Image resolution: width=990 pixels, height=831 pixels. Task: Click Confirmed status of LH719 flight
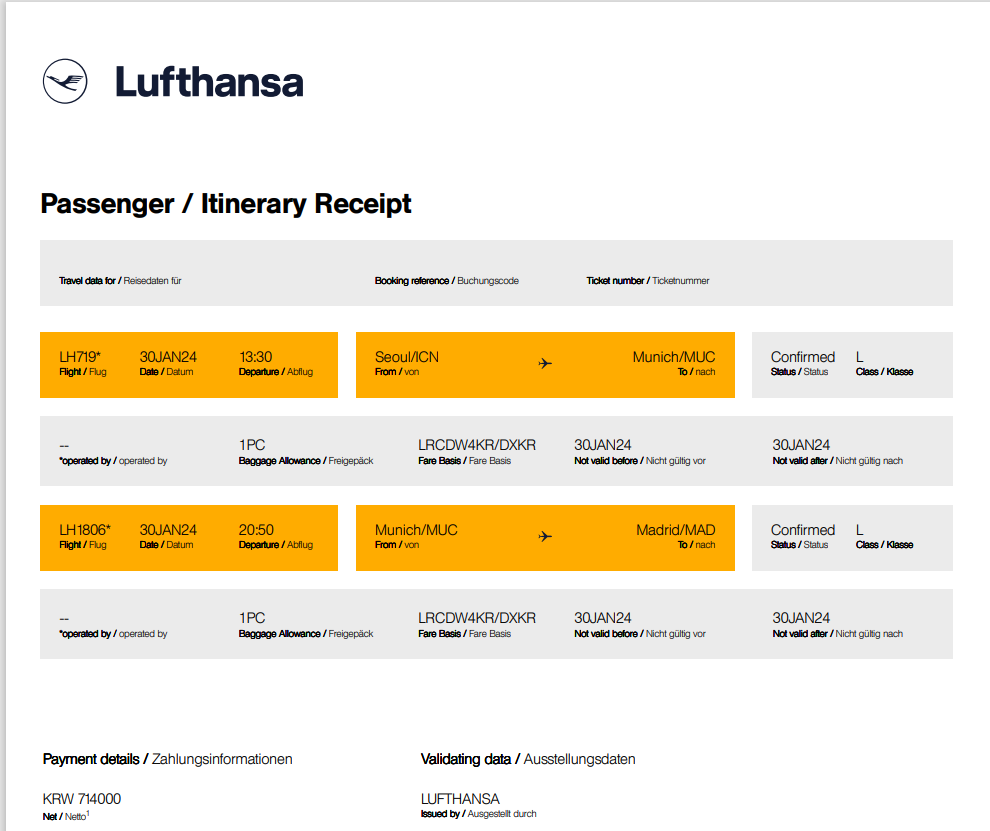point(802,357)
